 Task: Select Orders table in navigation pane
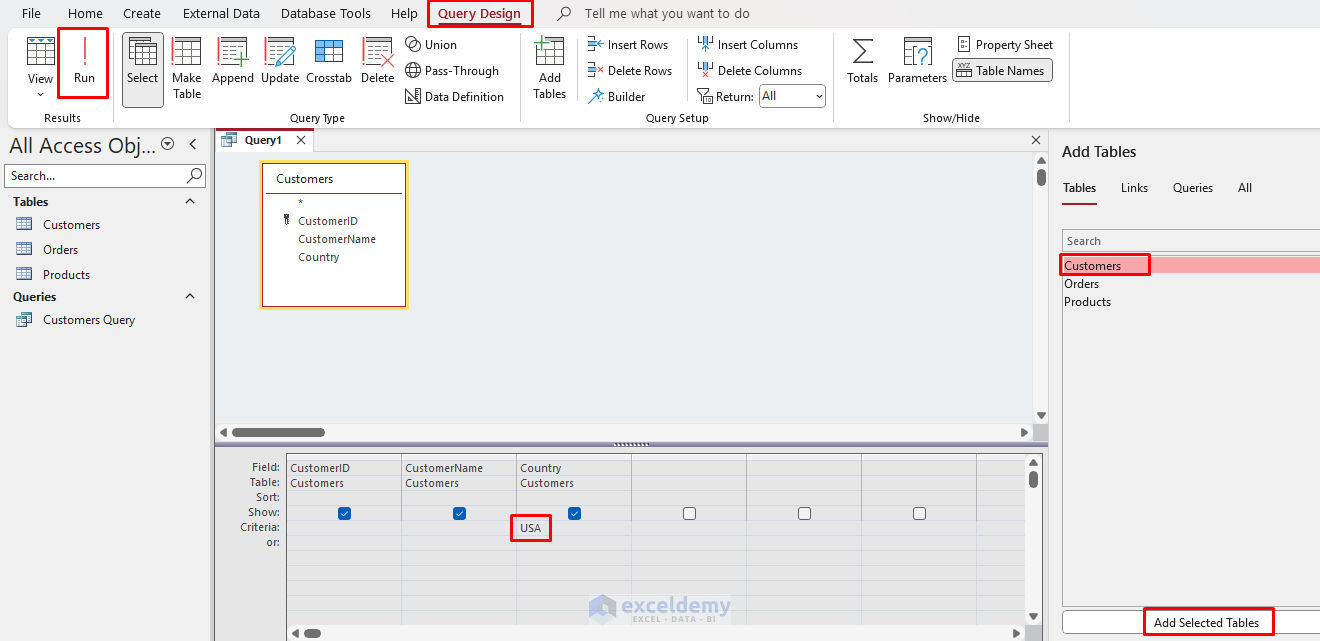(x=60, y=250)
